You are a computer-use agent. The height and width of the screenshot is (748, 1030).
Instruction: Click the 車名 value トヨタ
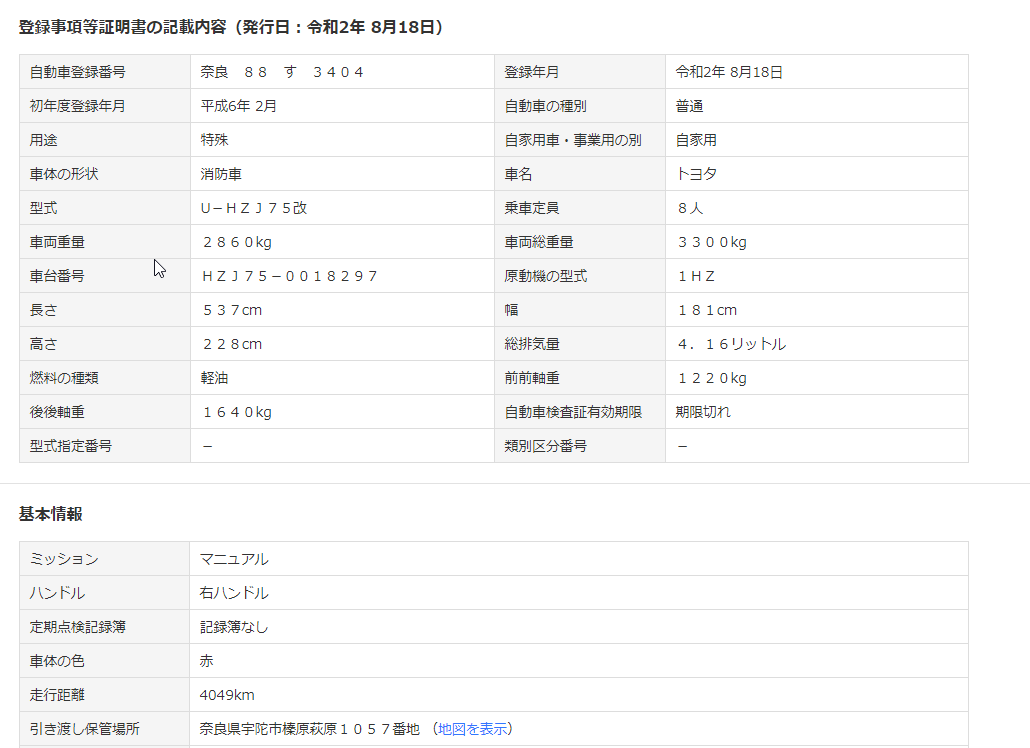[x=697, y=174]
